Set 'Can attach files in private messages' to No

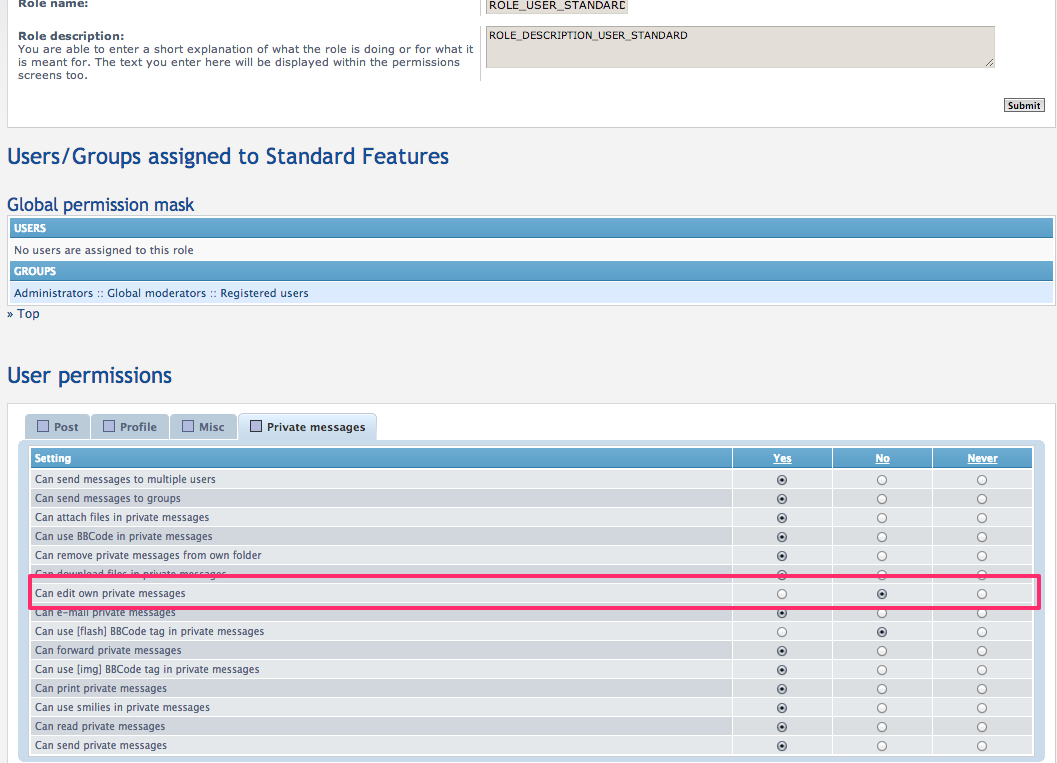(882, 518)
